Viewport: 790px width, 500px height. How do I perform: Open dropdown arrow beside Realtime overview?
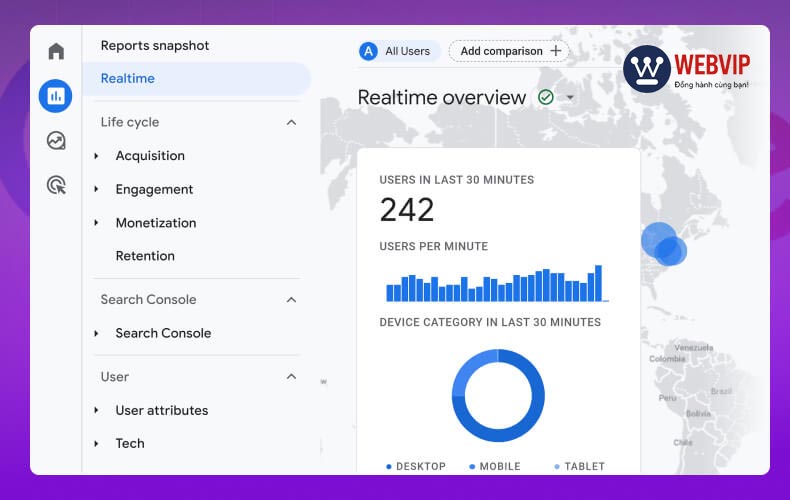click(570, 98)
